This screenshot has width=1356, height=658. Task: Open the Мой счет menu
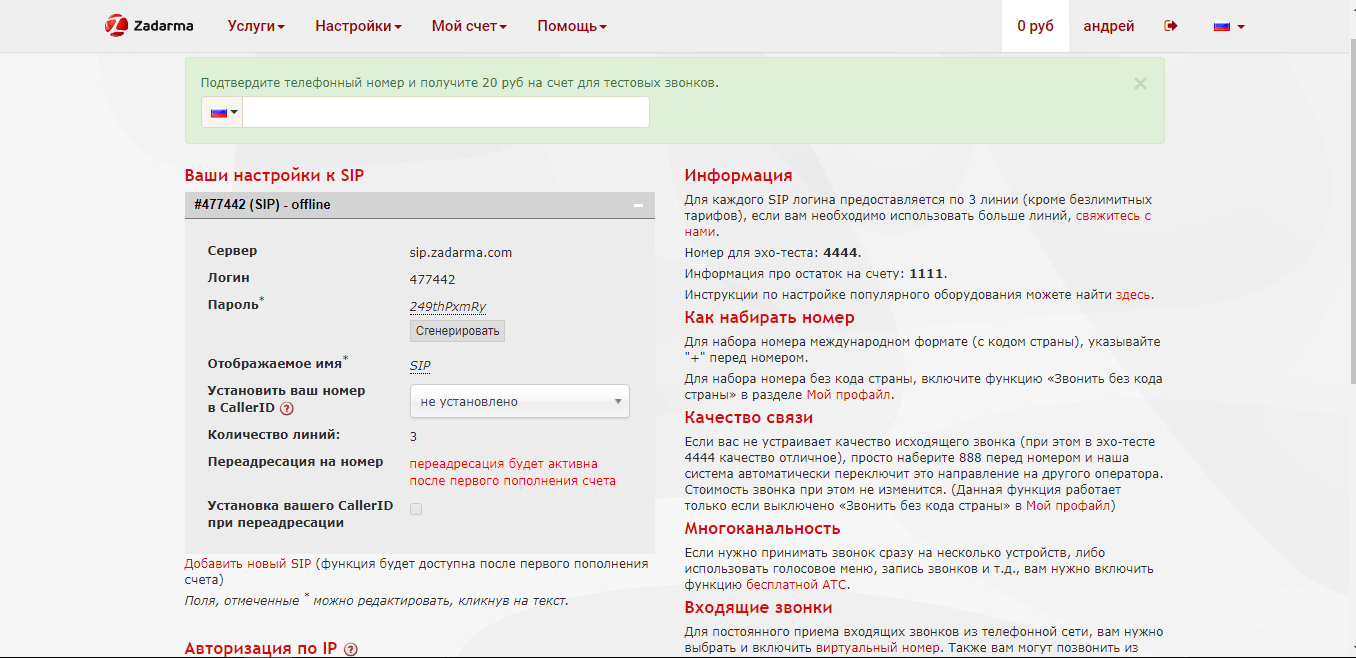coord(469,26)
